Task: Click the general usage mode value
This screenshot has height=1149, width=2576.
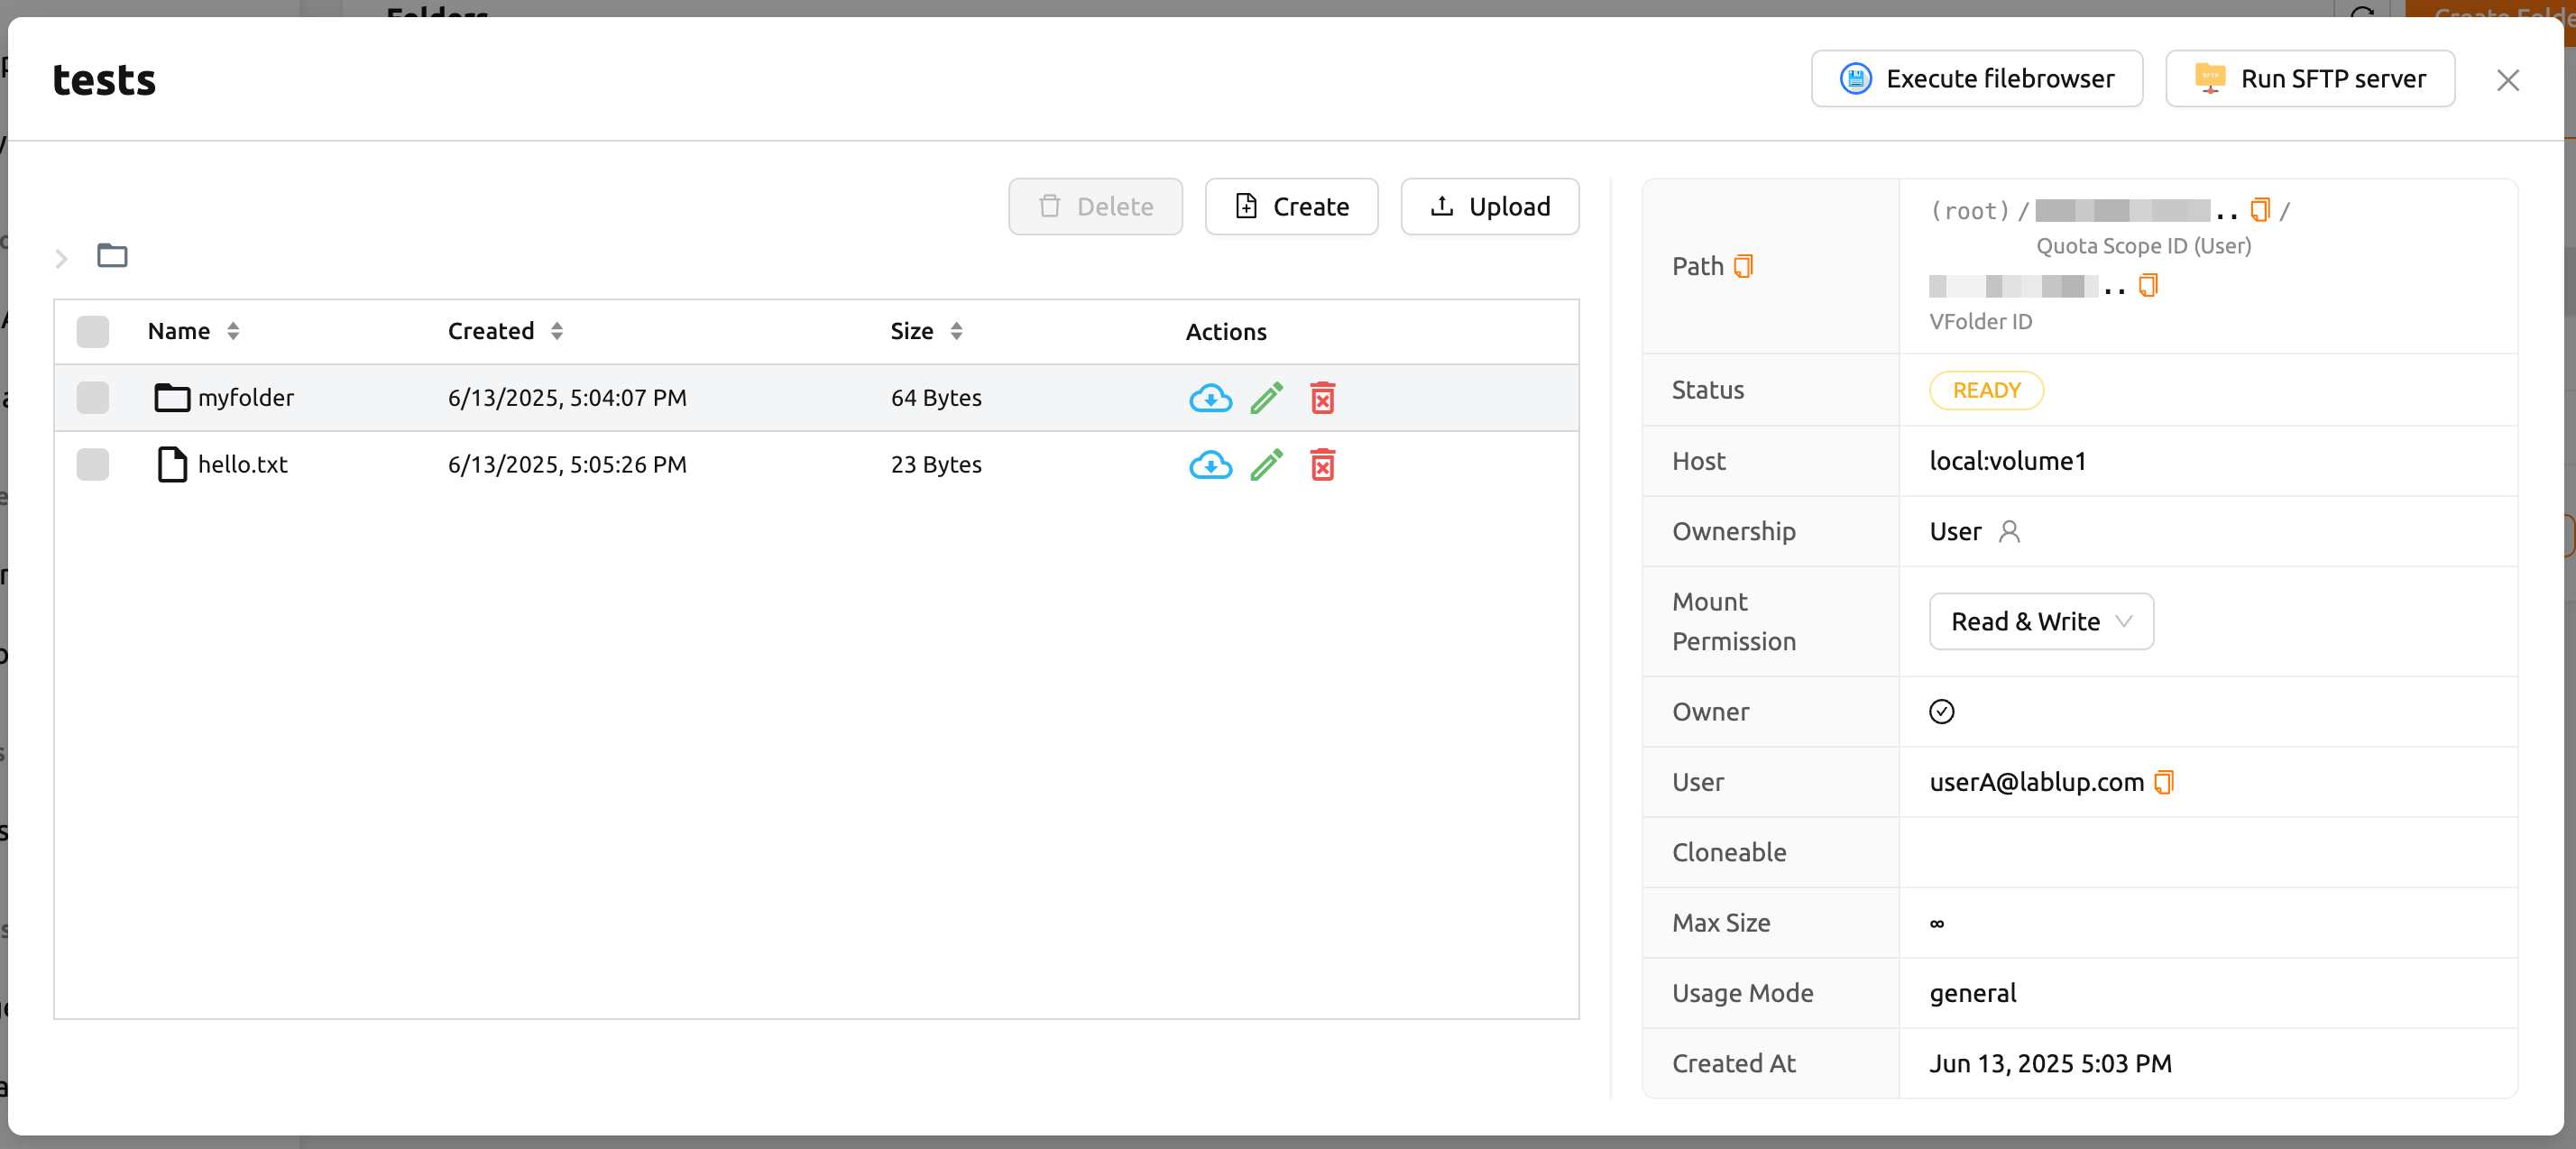Action: tap(1972, 994)
